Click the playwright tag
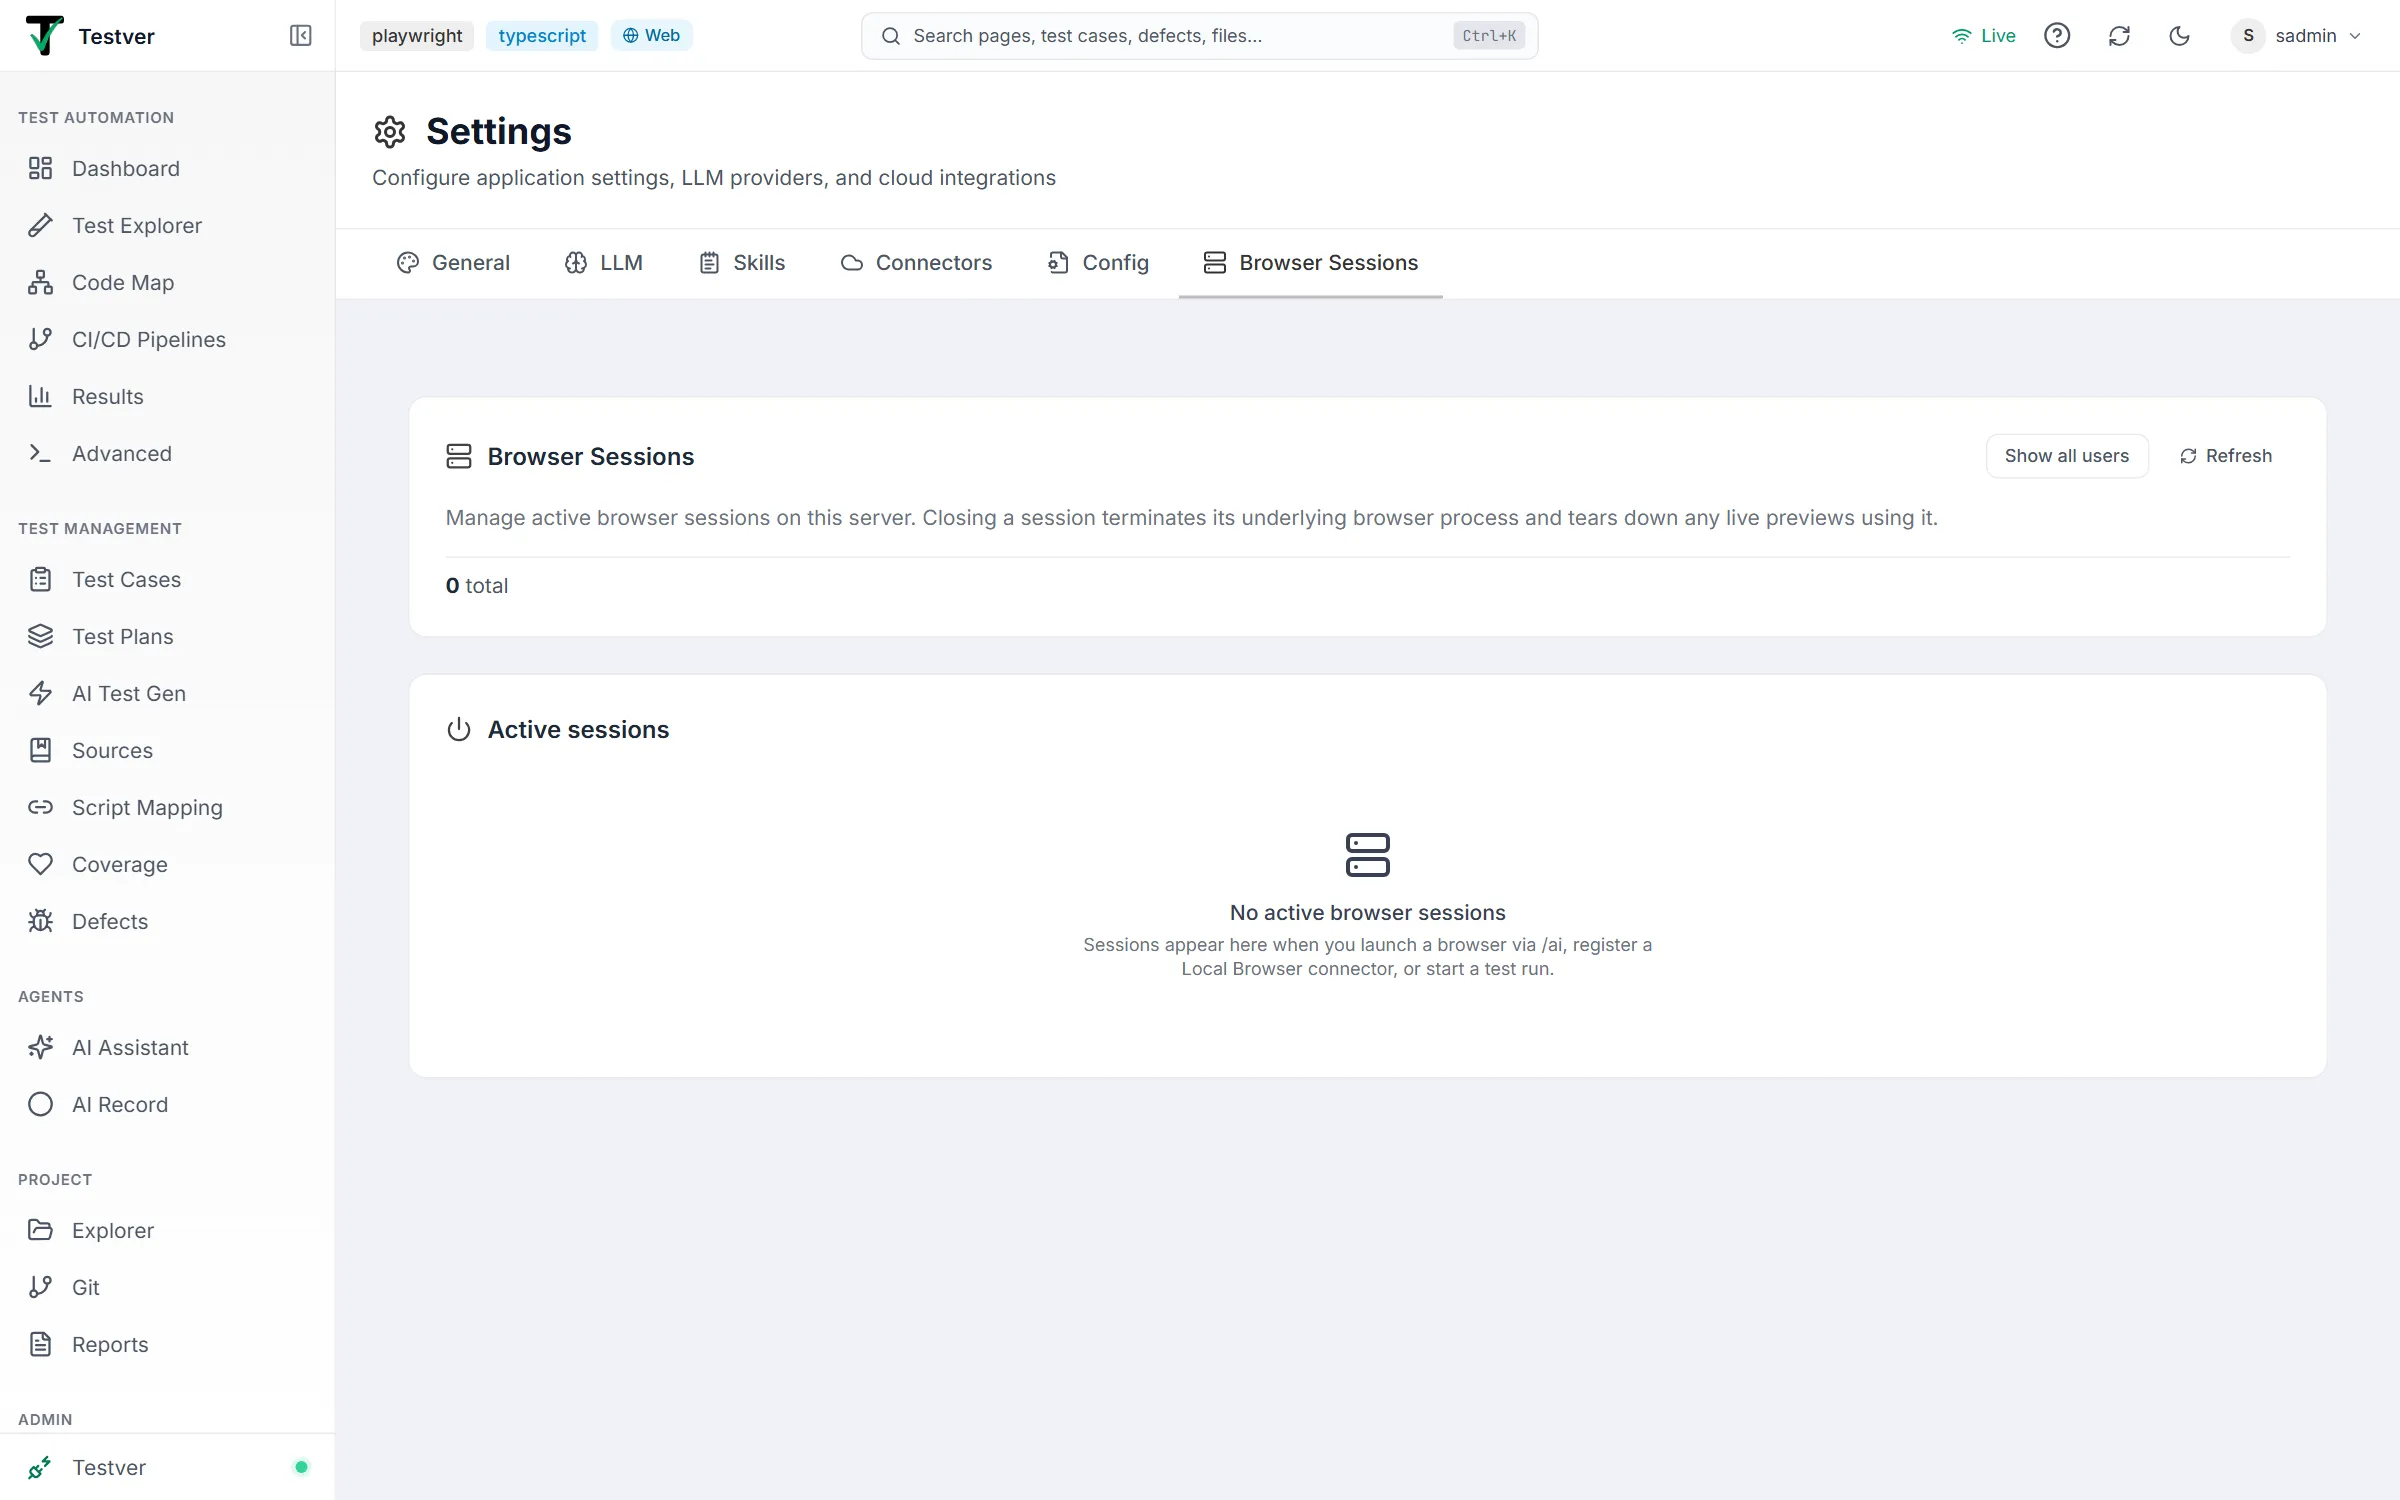Image resolution: width=2400 pixels, height=1500 pixels. 417,36
